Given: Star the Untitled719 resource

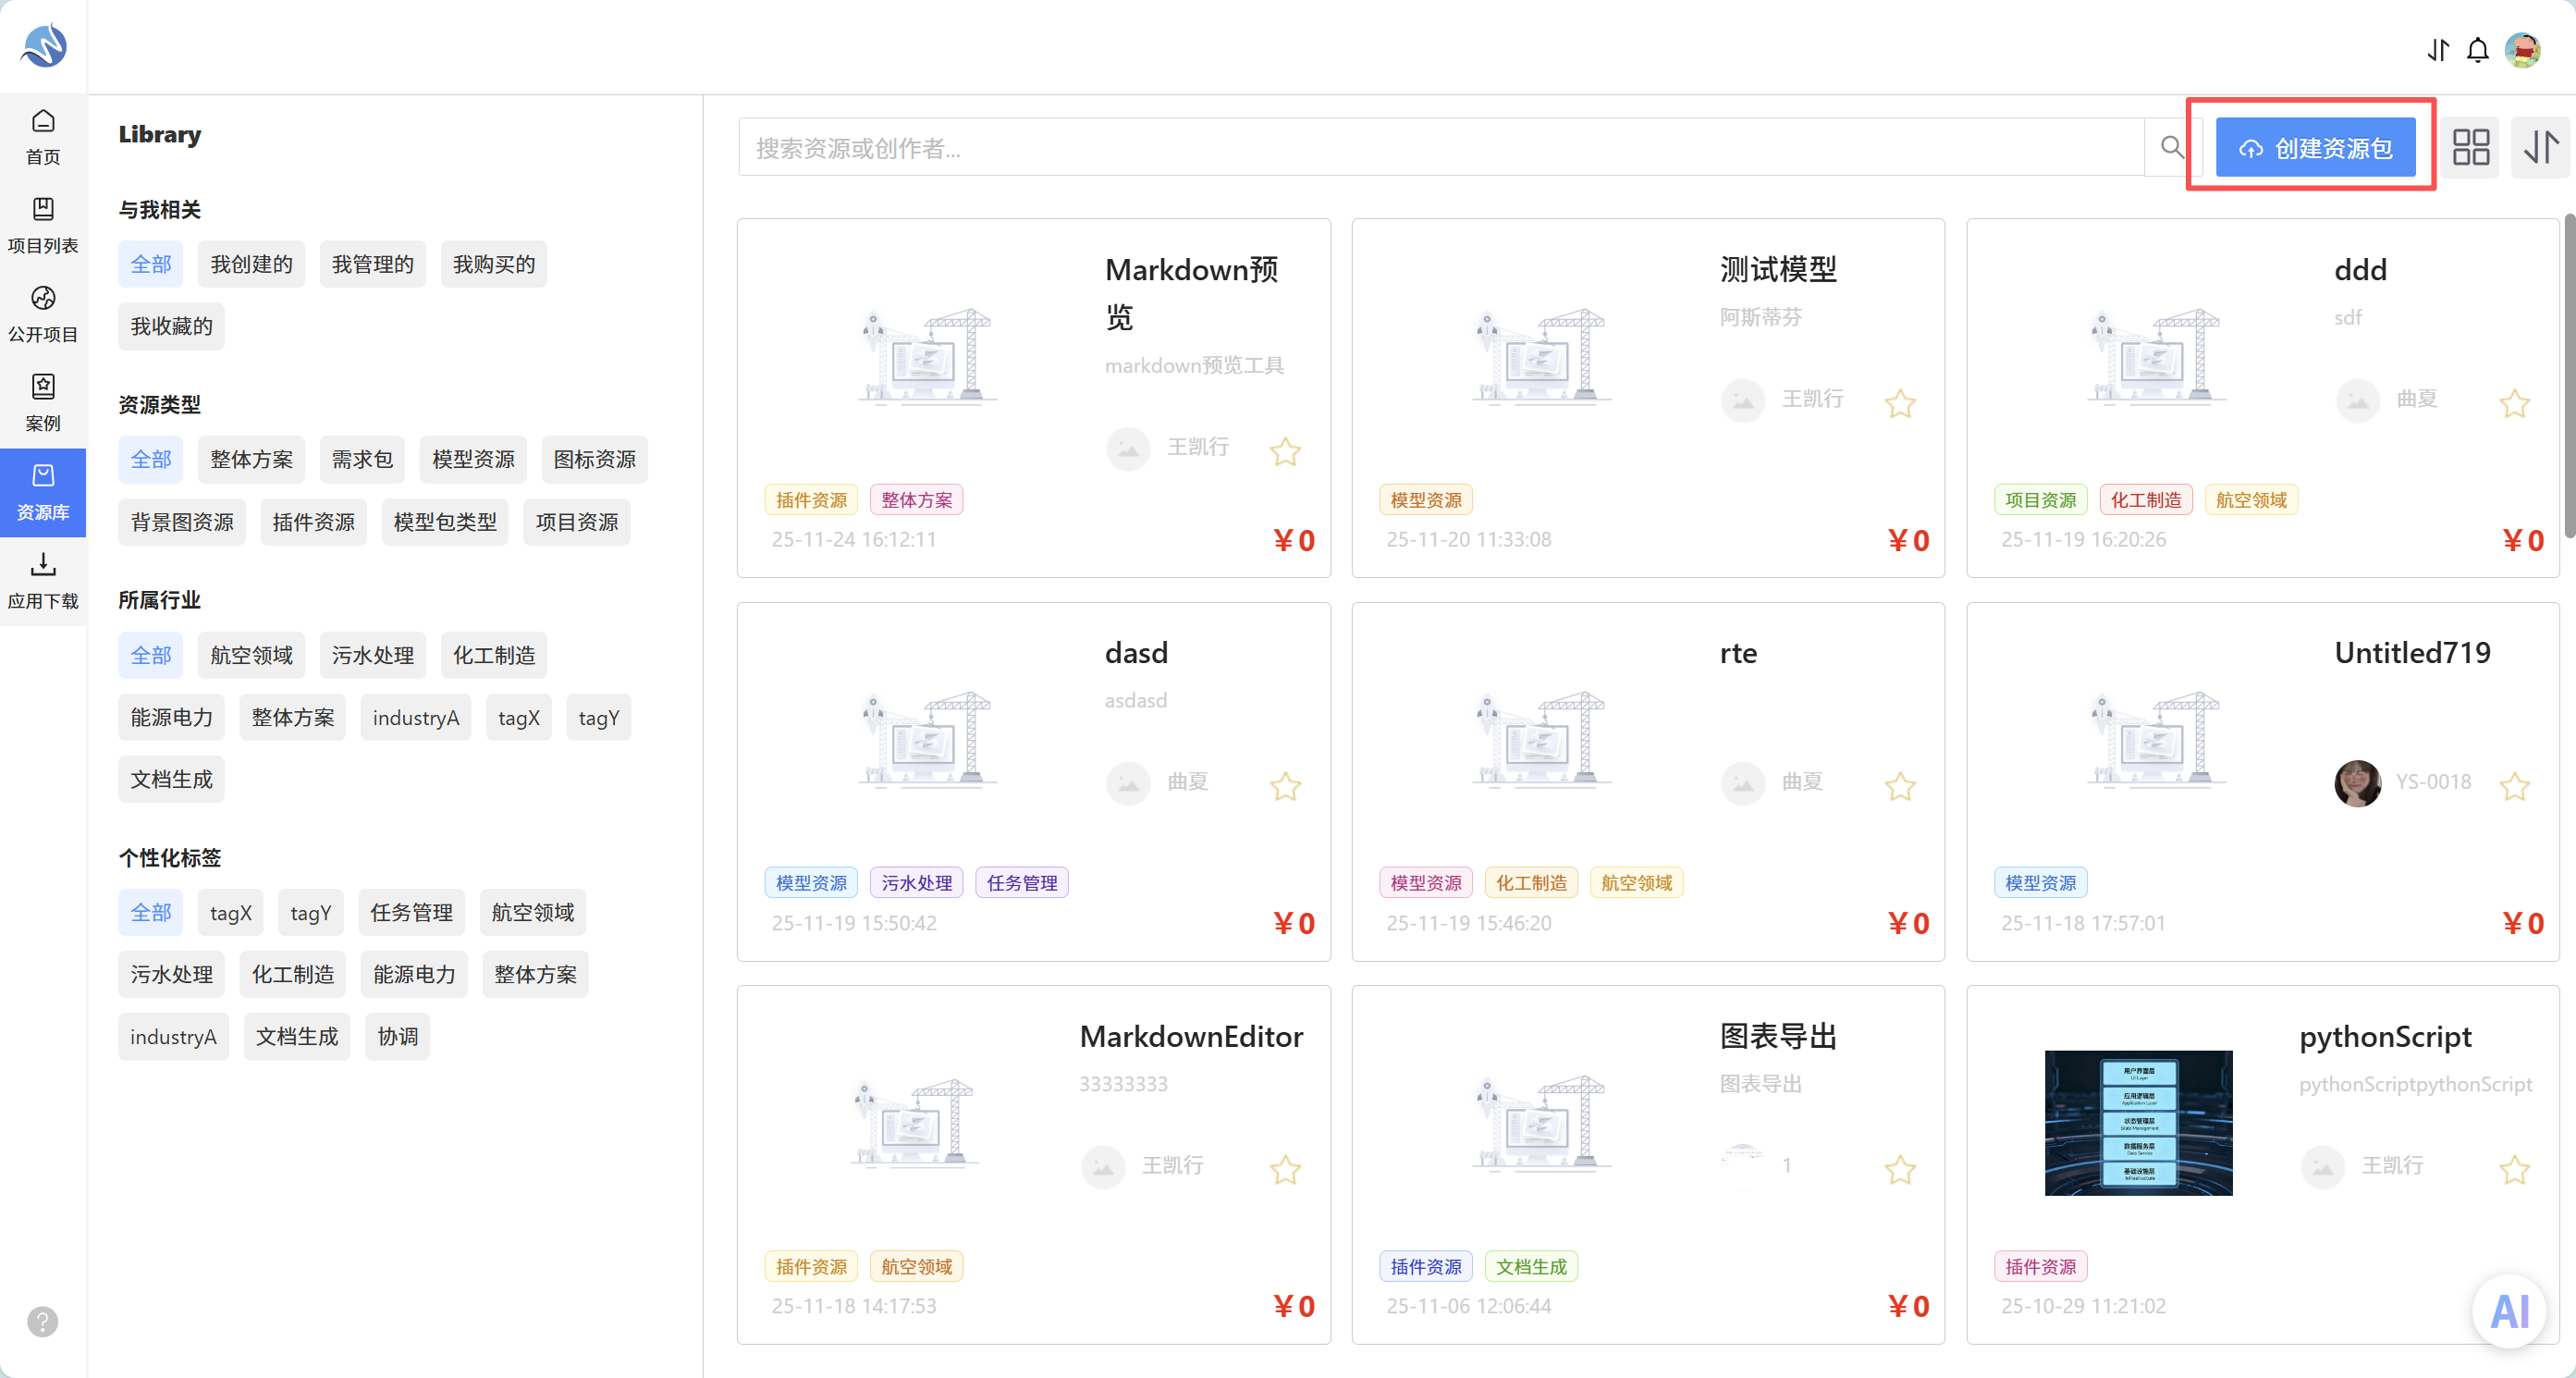Looking at the screenshot, I should point(2515,787).
